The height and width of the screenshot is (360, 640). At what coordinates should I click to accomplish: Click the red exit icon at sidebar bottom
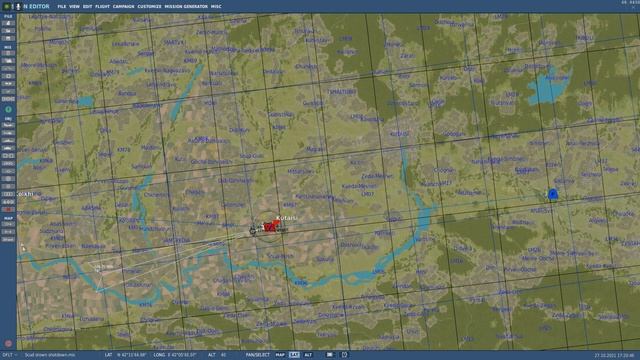click(8, 344)
